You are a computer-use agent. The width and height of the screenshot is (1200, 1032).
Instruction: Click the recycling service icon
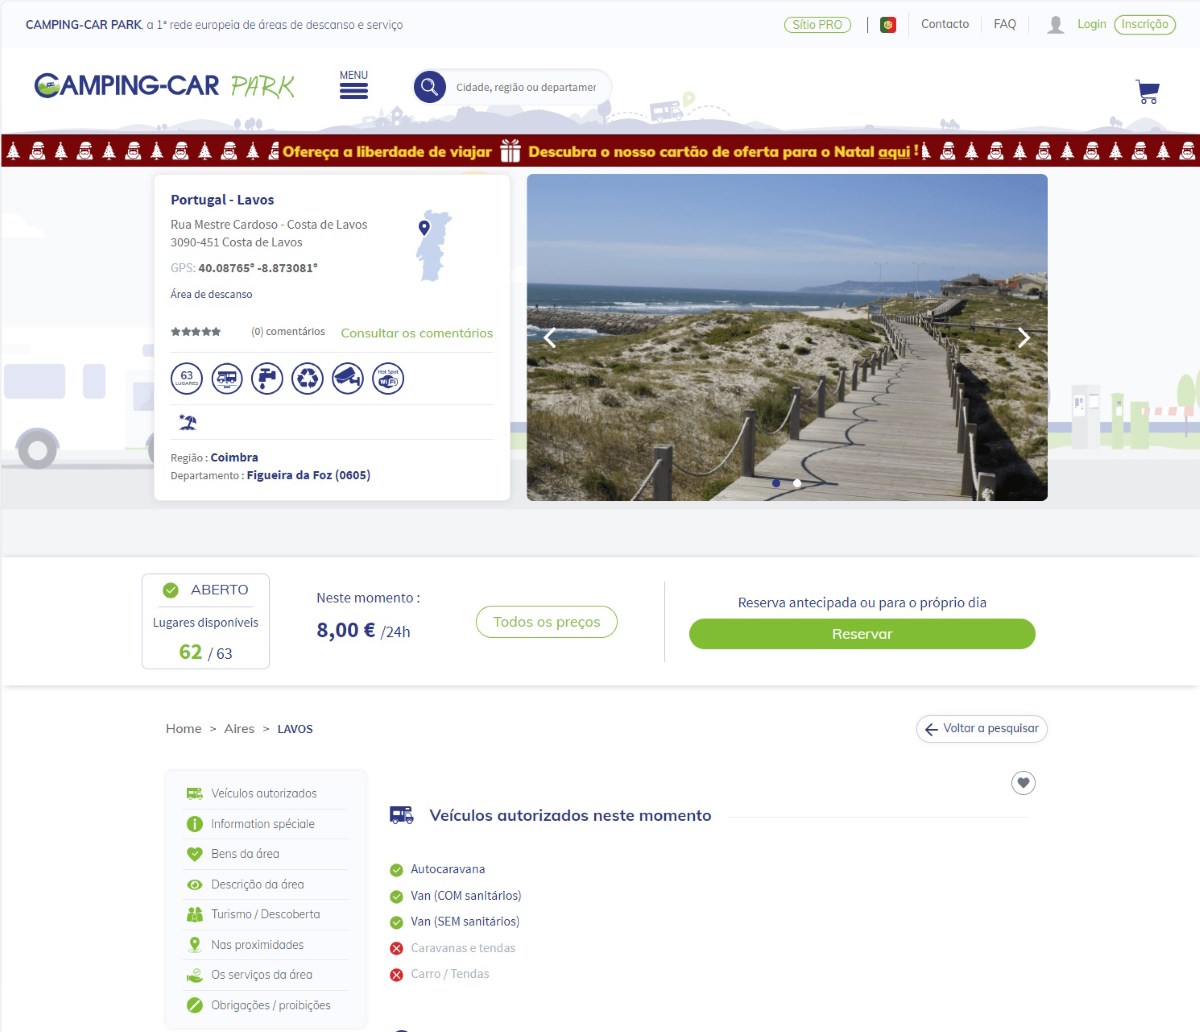307,378
